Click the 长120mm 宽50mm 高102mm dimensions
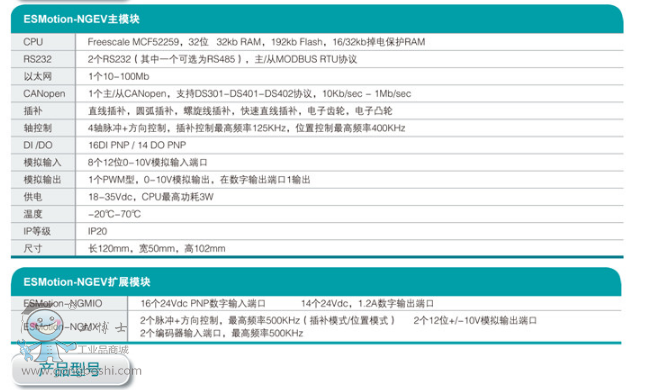This screenshot has width=648, height=390. pos(157,248)
